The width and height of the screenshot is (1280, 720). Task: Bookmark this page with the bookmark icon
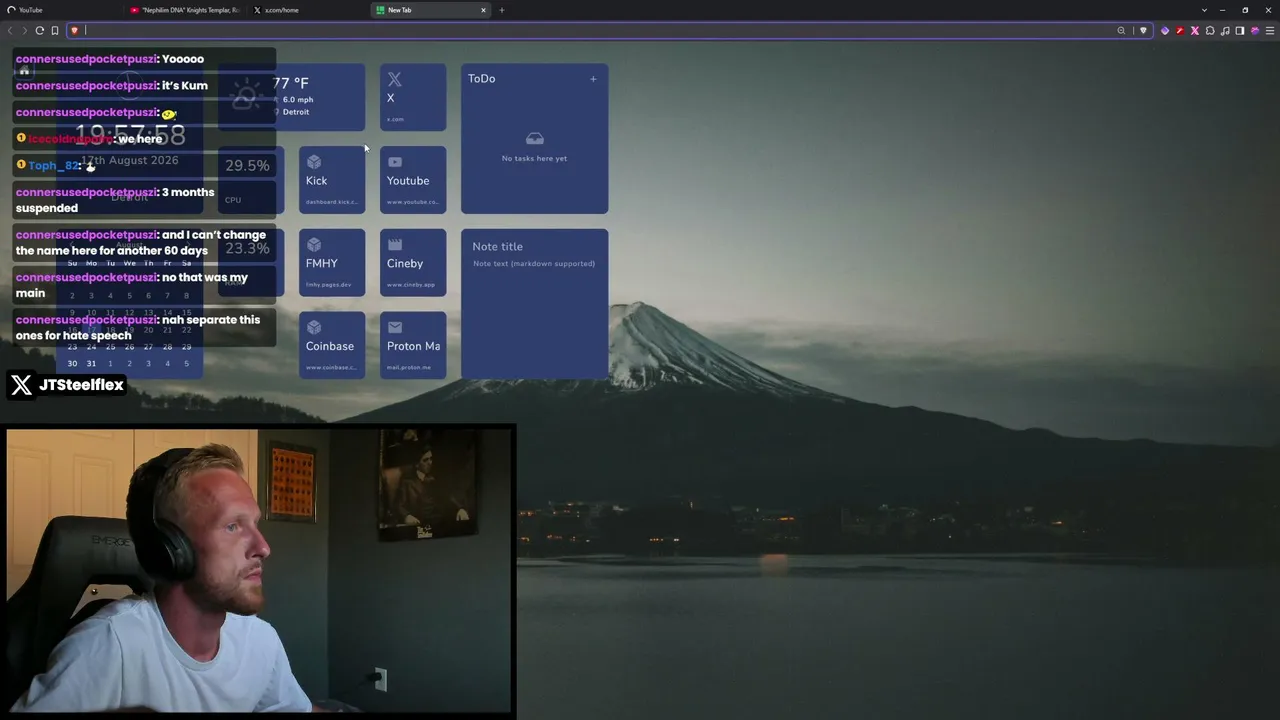pyautogui.click(x=55, y=30)
